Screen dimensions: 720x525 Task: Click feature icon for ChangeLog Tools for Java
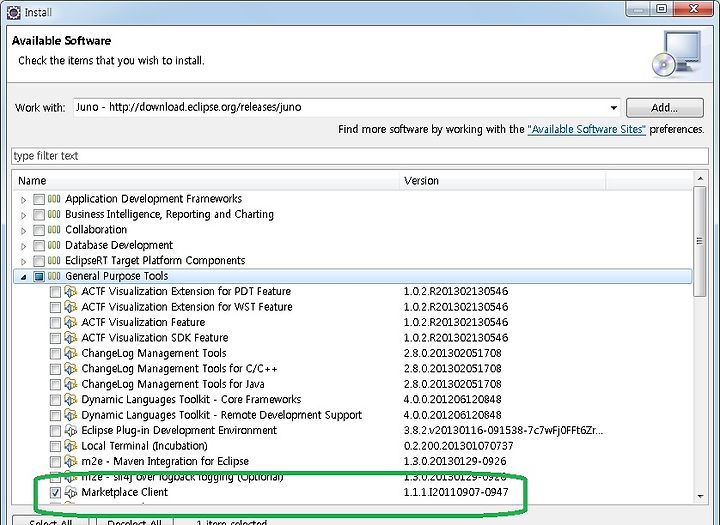point(70,384)
